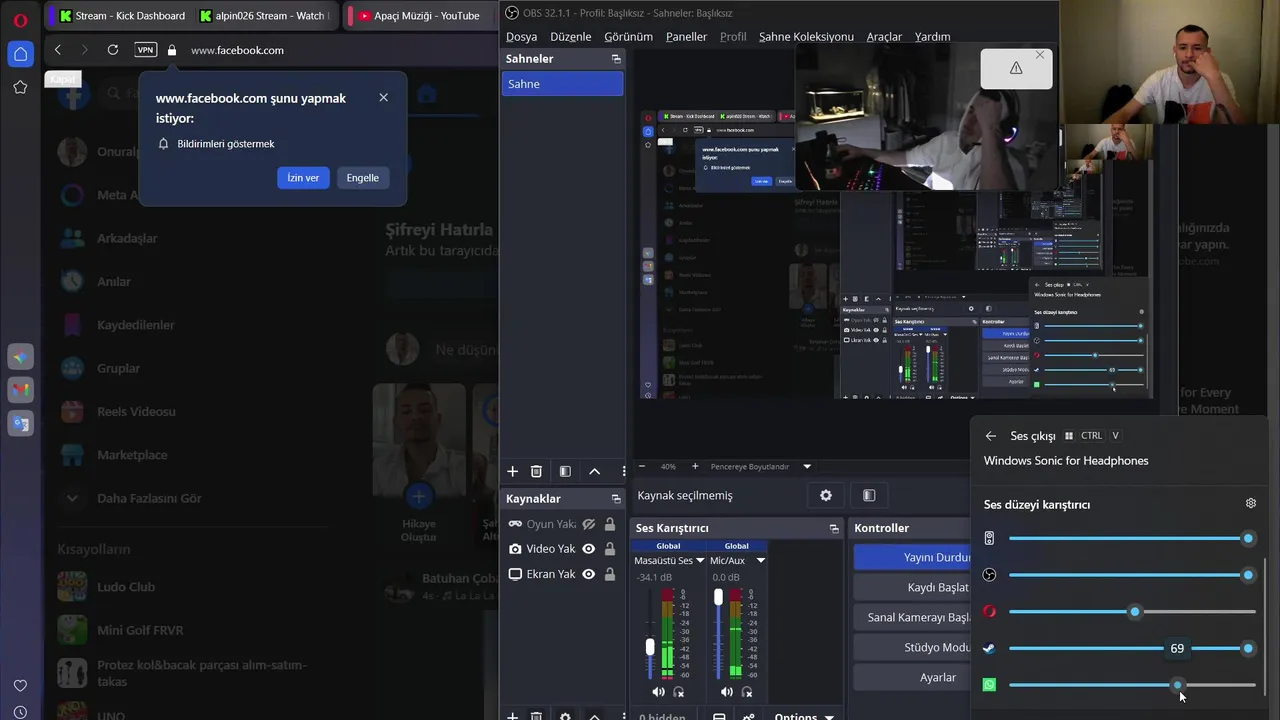Screen dimensions: 1280x720
Task: Click İzin ver in notification prompt
Action: coord(303,178)
